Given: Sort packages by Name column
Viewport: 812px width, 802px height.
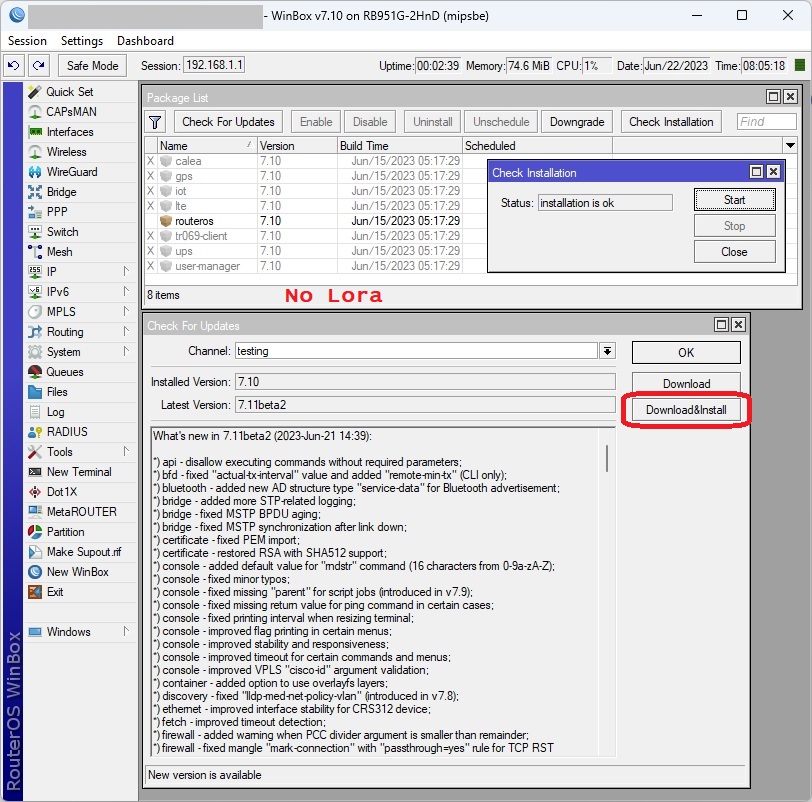Looking at the screenshot, I should [206, 146].
